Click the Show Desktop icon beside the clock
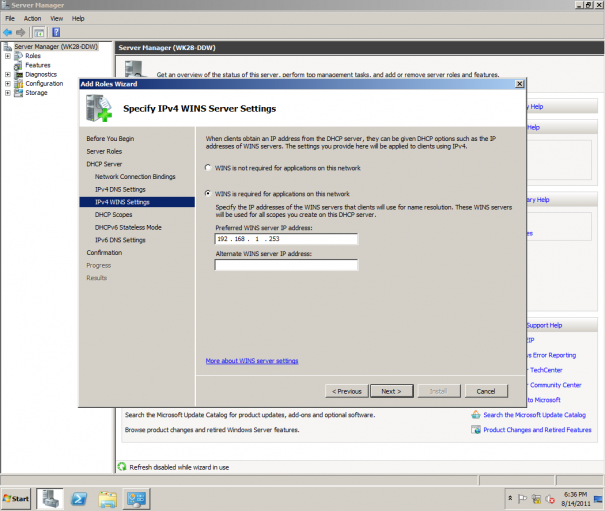Image resolution: width=605 pixels, height=511 pixels. (x=598, y=499)
